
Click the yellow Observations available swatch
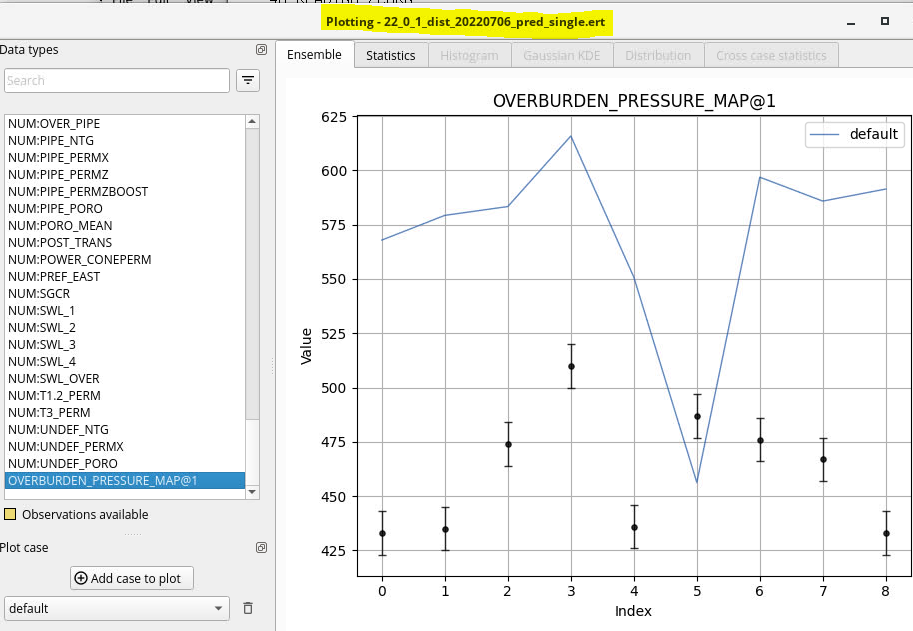(11, 514)
